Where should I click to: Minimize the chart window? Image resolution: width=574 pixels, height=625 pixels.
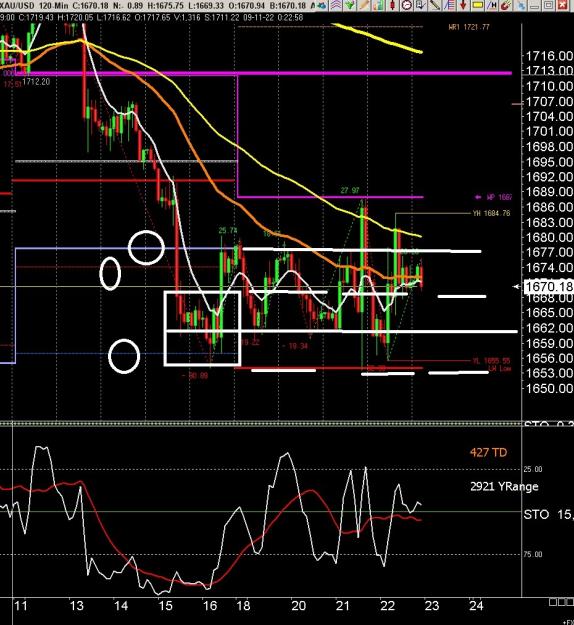click(535, 5)
